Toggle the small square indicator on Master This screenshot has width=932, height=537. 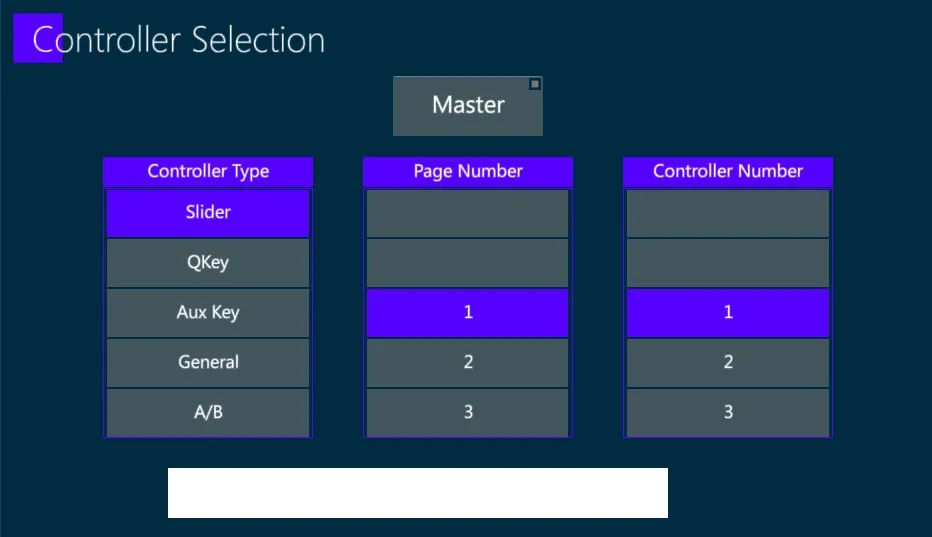point(535,84)
